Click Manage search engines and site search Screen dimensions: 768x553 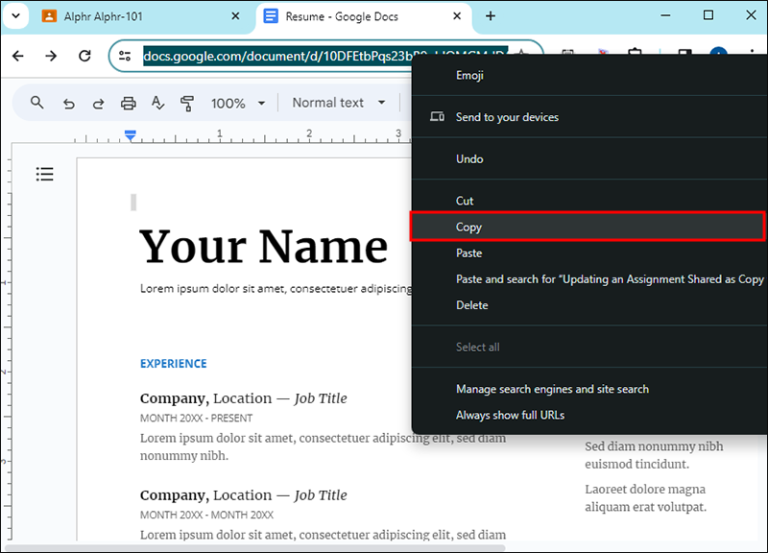pos(552,389)
